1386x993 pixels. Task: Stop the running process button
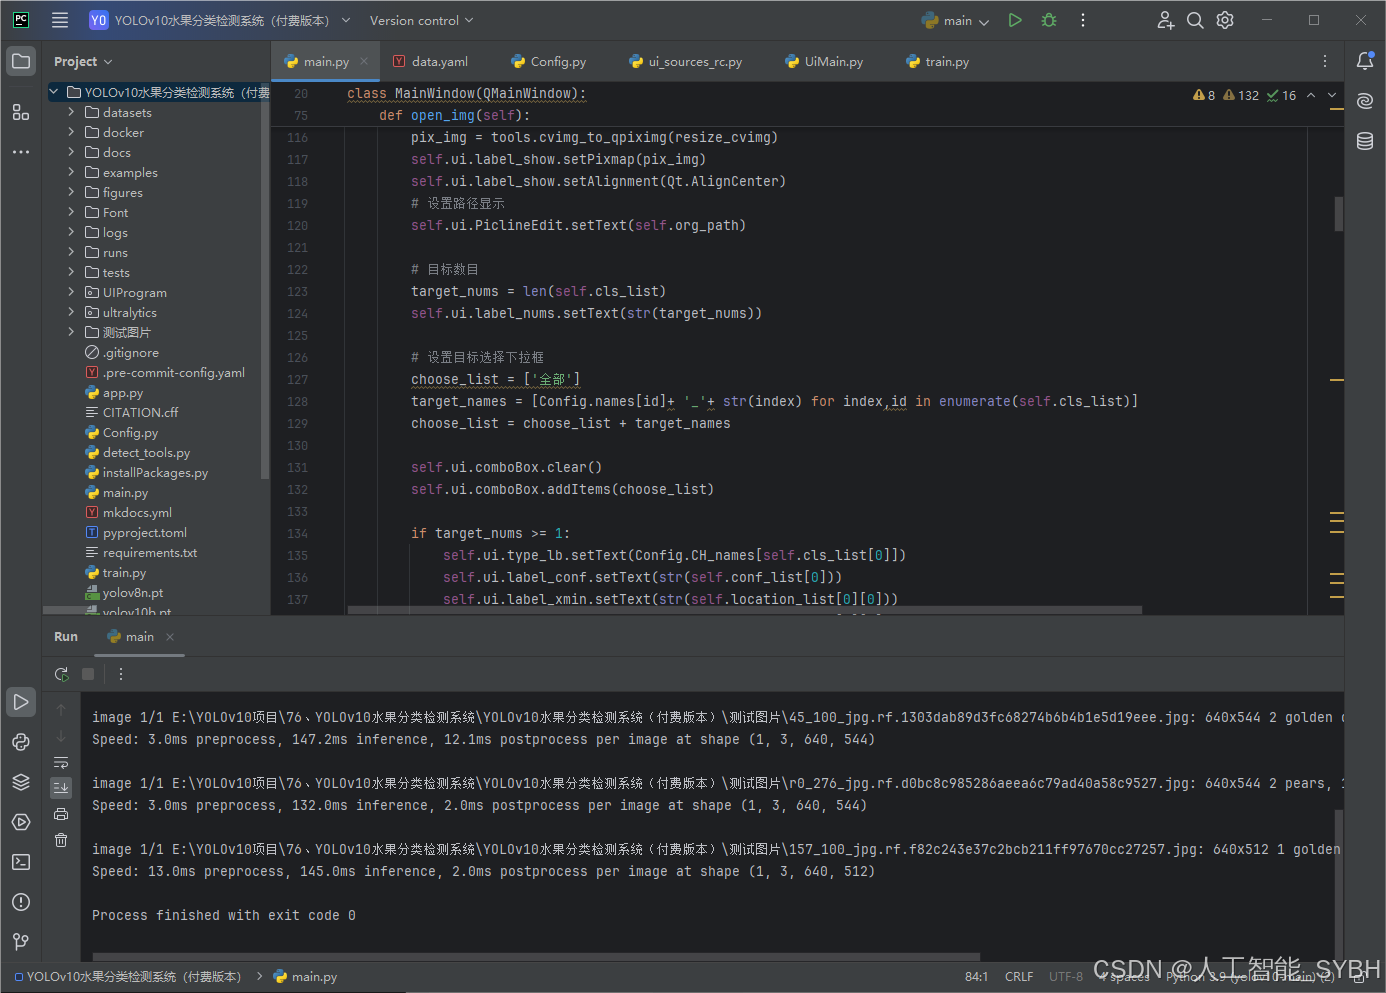(88, 674)
